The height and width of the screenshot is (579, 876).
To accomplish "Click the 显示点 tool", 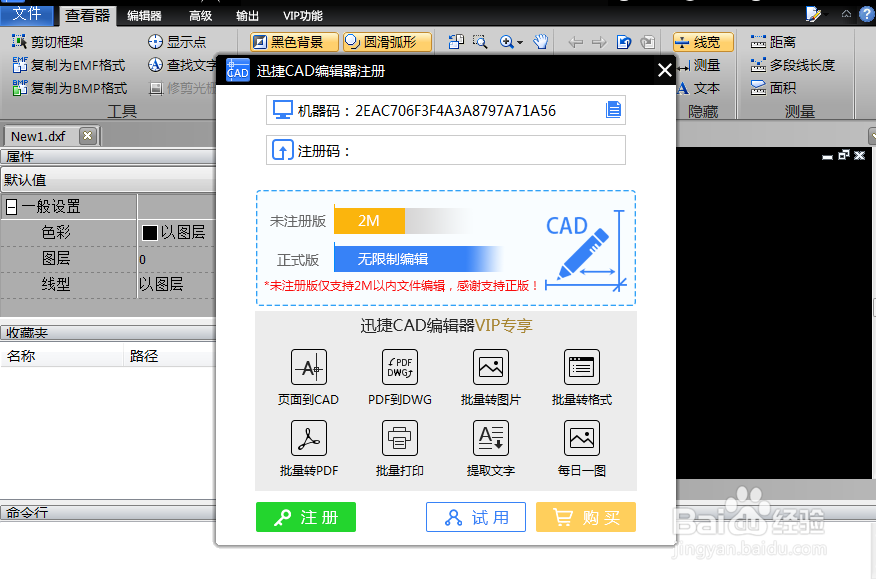I will (177, 42).
